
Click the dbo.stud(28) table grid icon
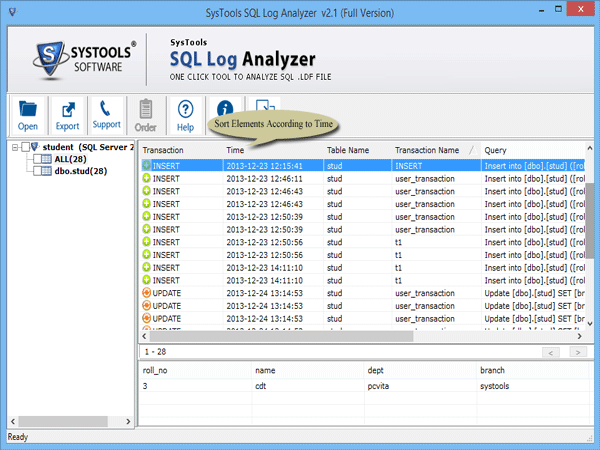[x=46, y=171]
